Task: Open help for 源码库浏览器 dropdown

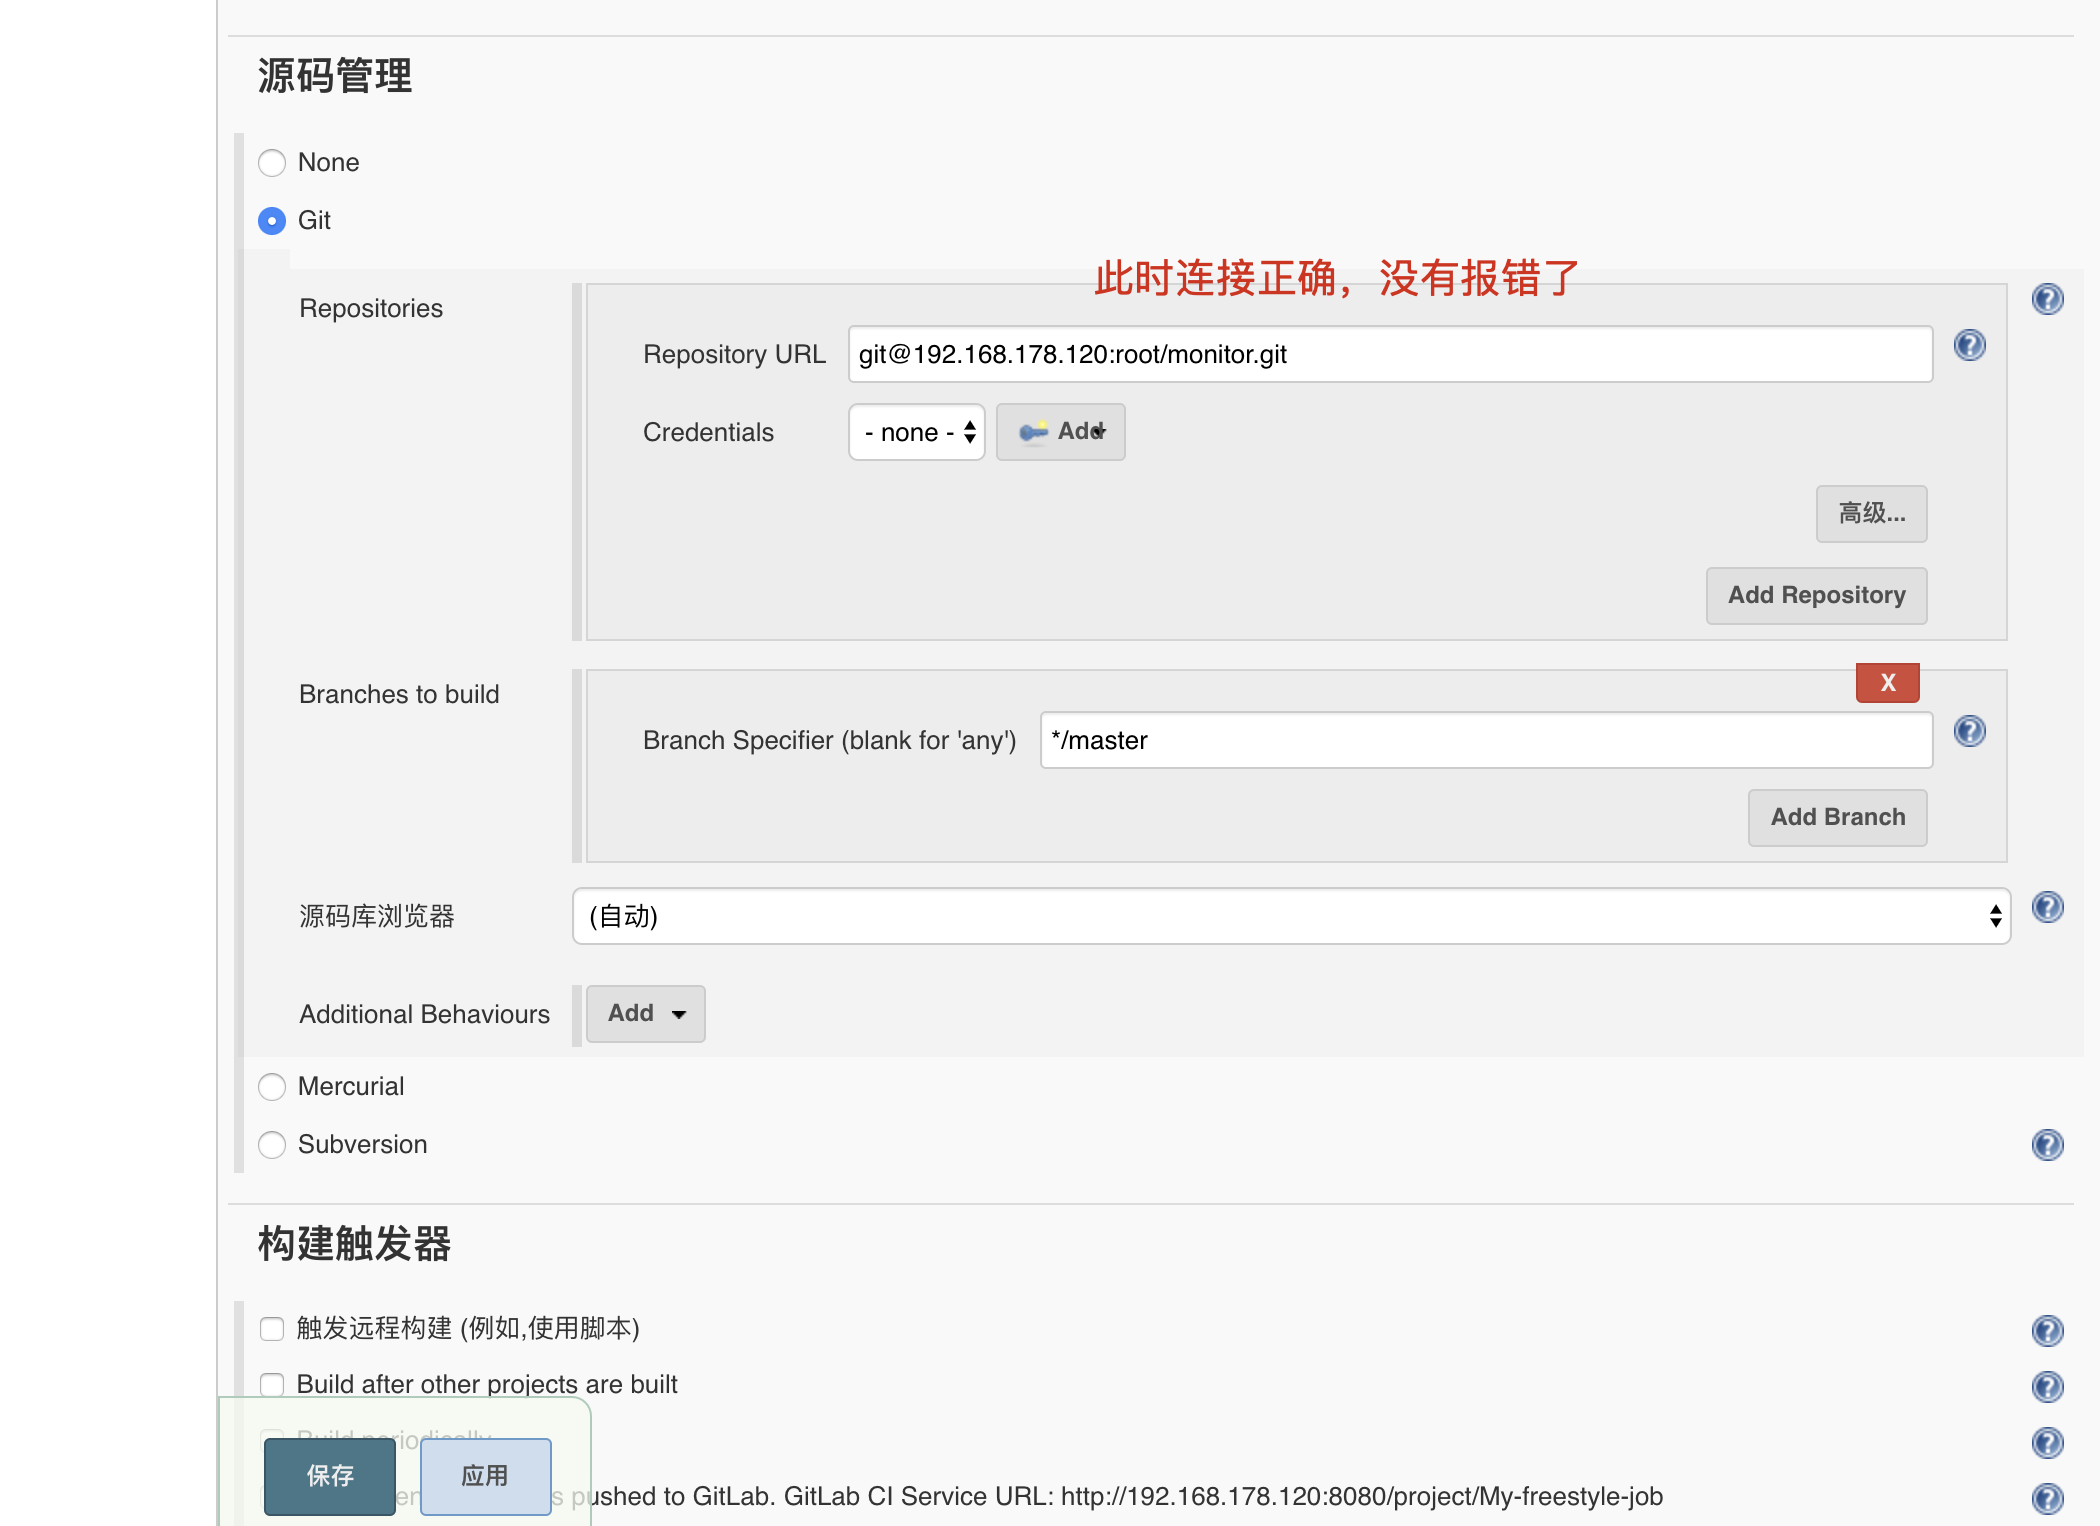Action: click(x=2047, y=907)
